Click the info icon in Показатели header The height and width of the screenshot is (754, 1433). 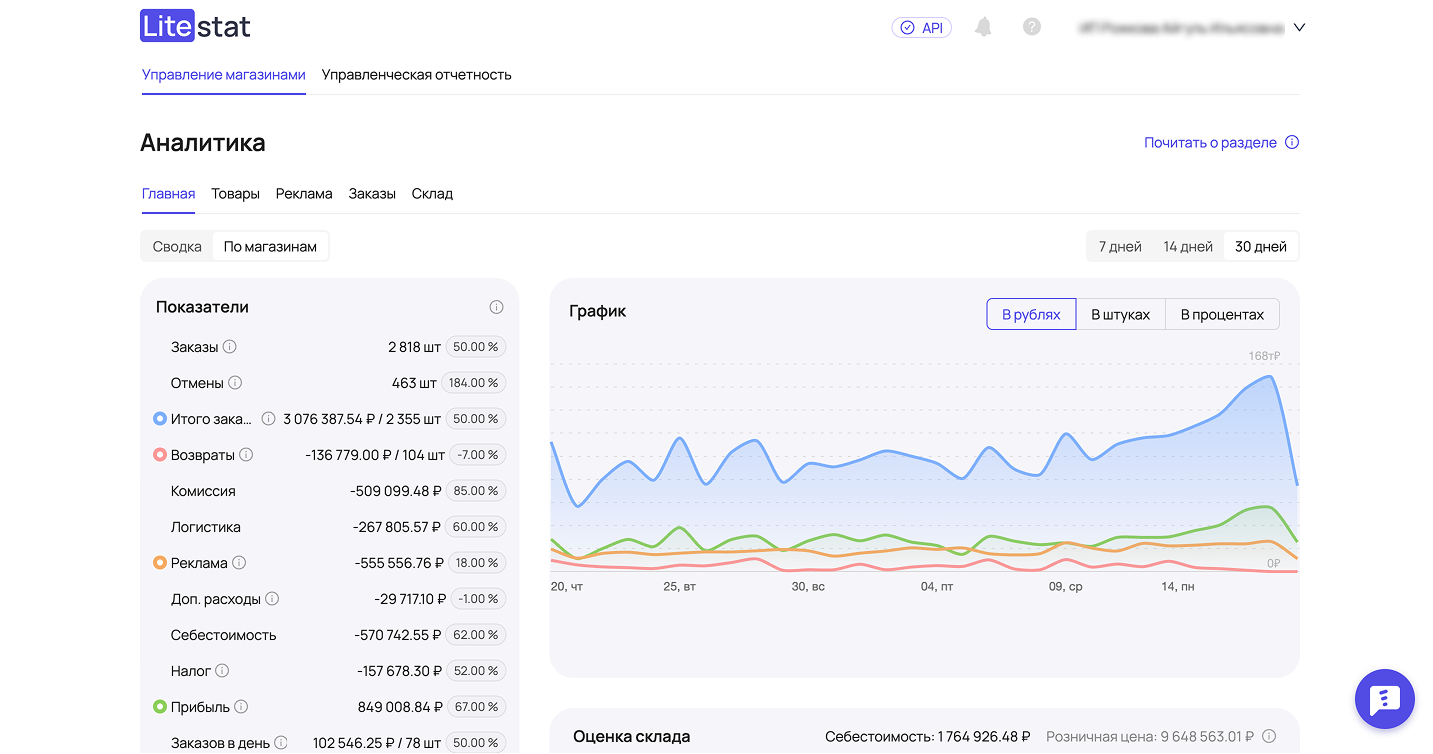[496, 307]
